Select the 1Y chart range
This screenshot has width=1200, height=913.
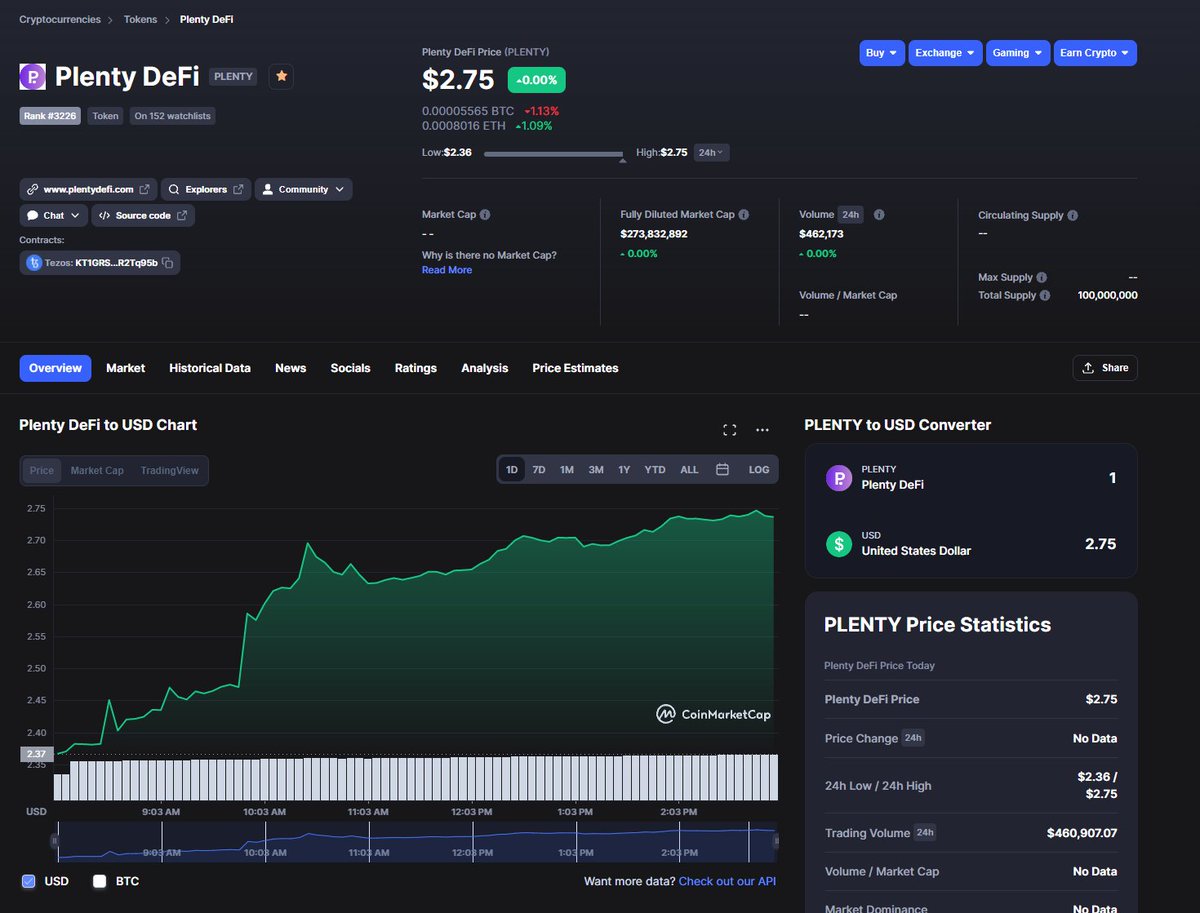pyautogui.click(x=624, y=469)
